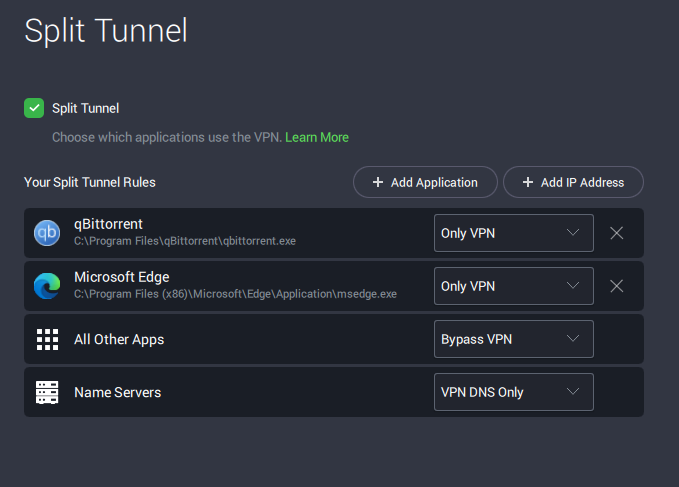Open the Learn More link

[317, 137]
